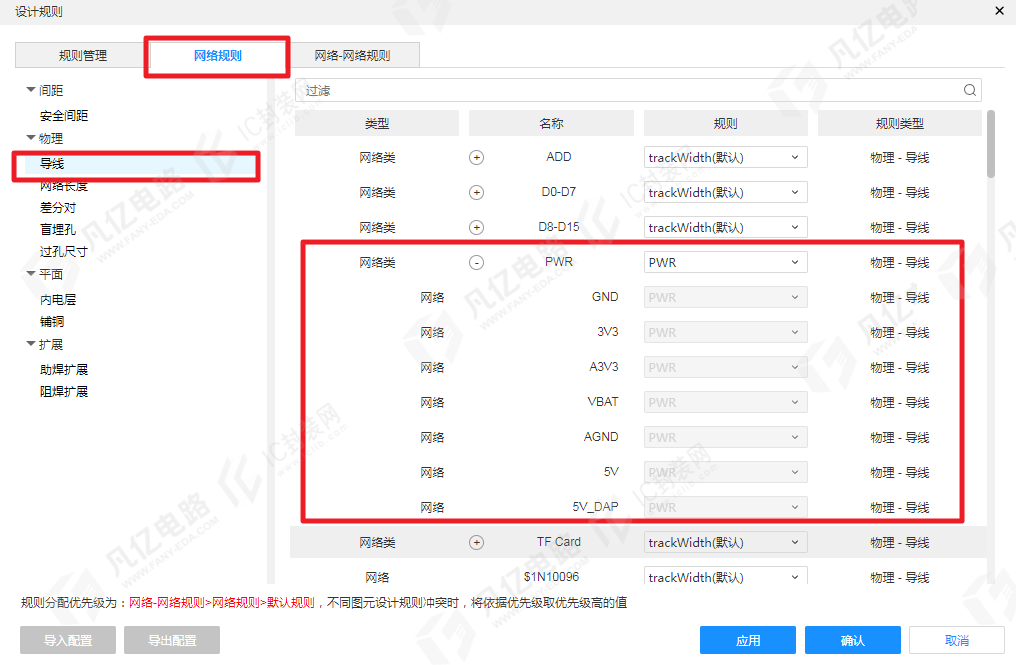Click the 取消 cancel button
The height and width of the screenshot is (665, 1016).
click(x=957, y=640)
